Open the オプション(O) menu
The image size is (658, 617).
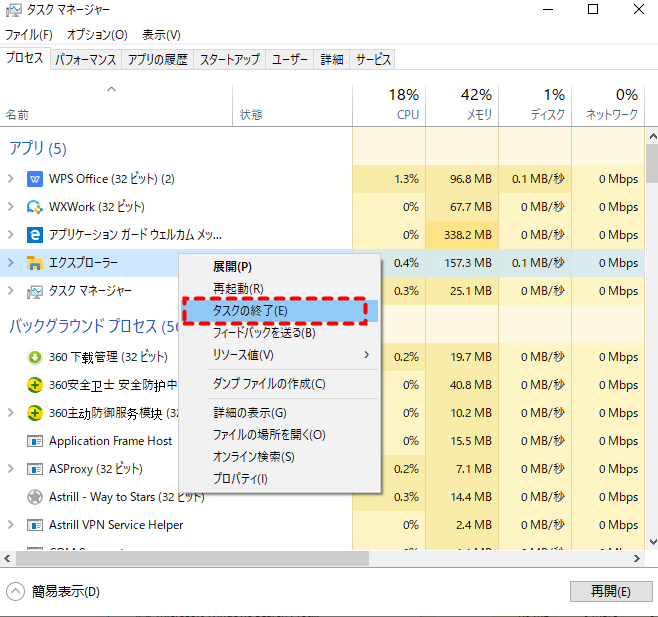click(97, 34)
